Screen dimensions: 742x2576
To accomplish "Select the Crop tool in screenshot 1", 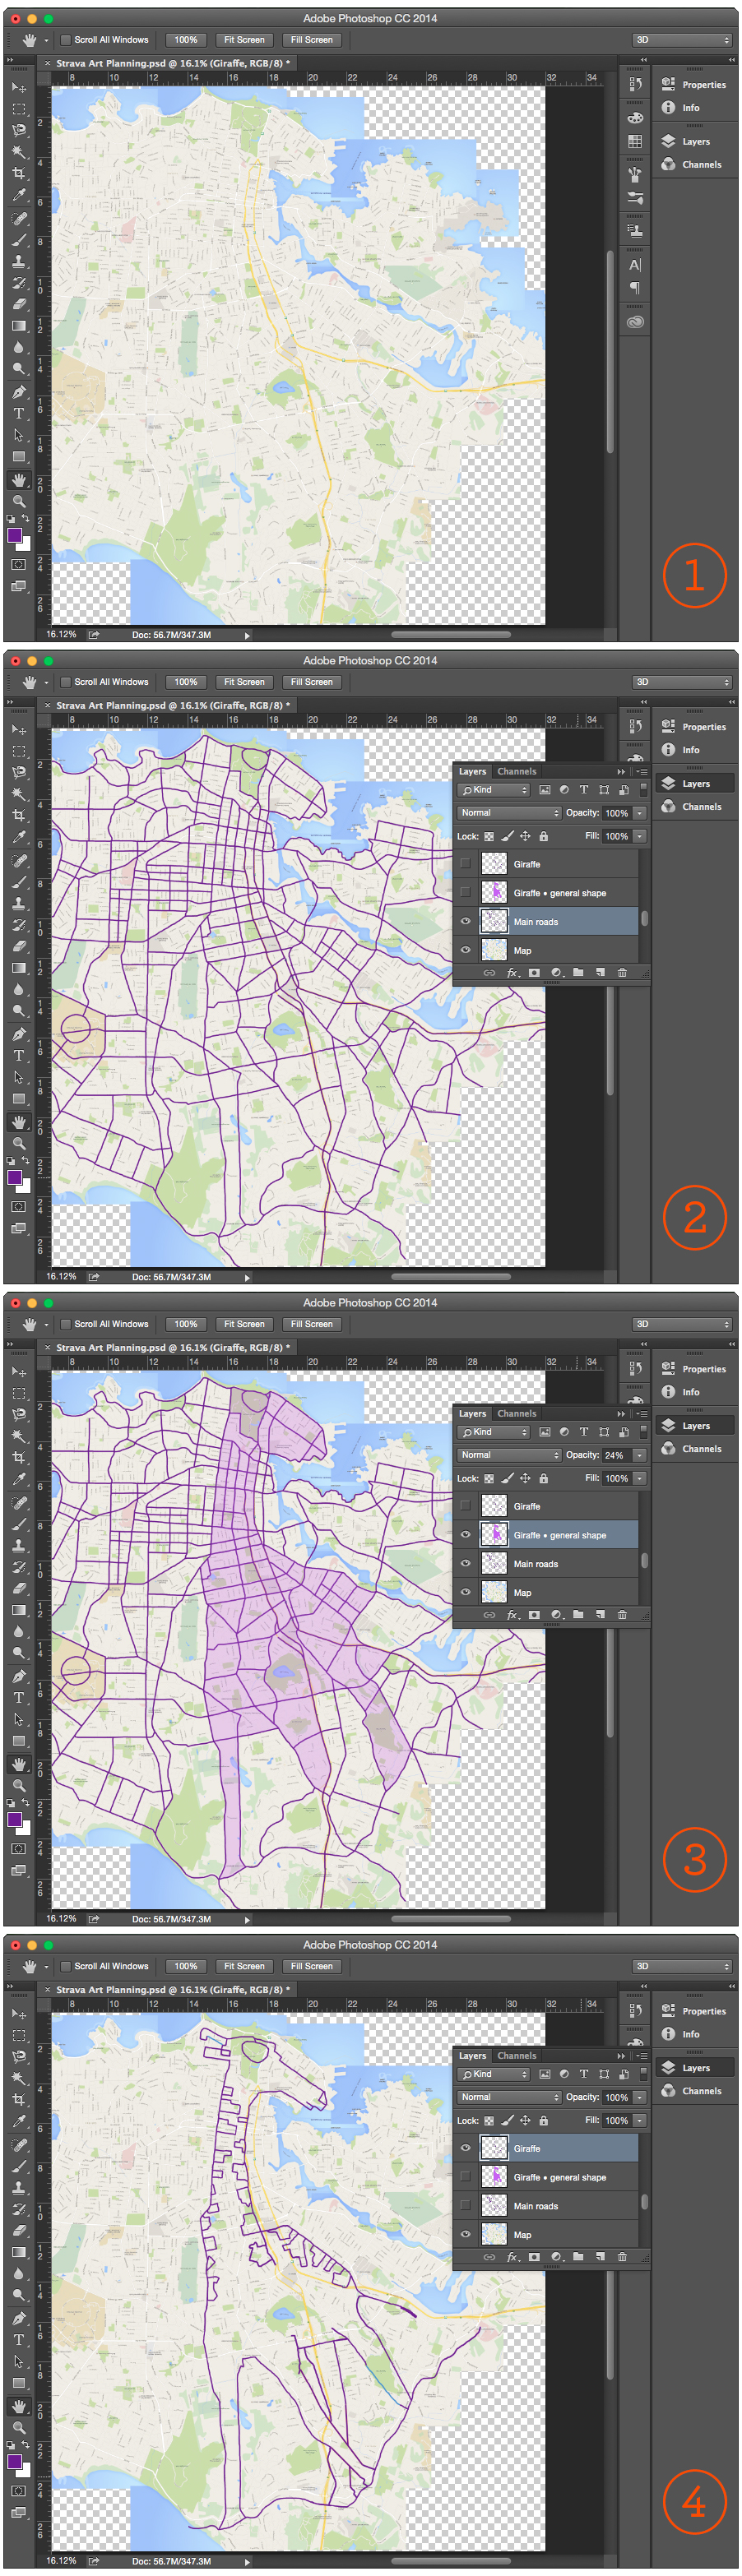I will [x=19, y=174].
